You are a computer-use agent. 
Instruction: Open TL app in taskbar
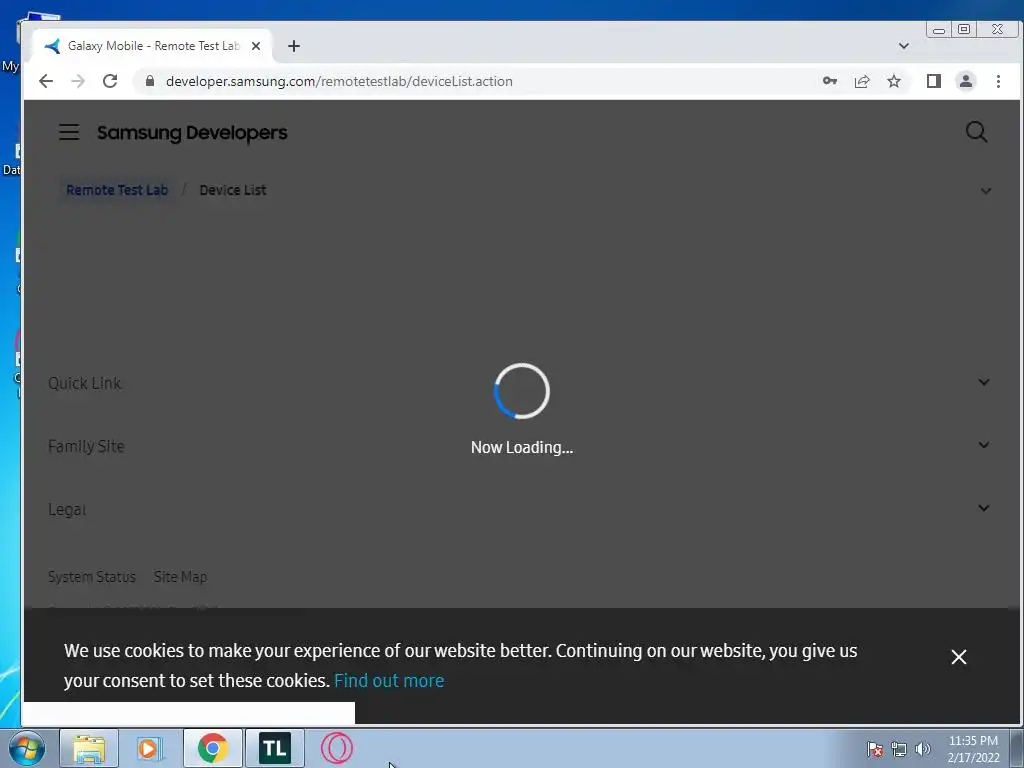pos(274,748)
